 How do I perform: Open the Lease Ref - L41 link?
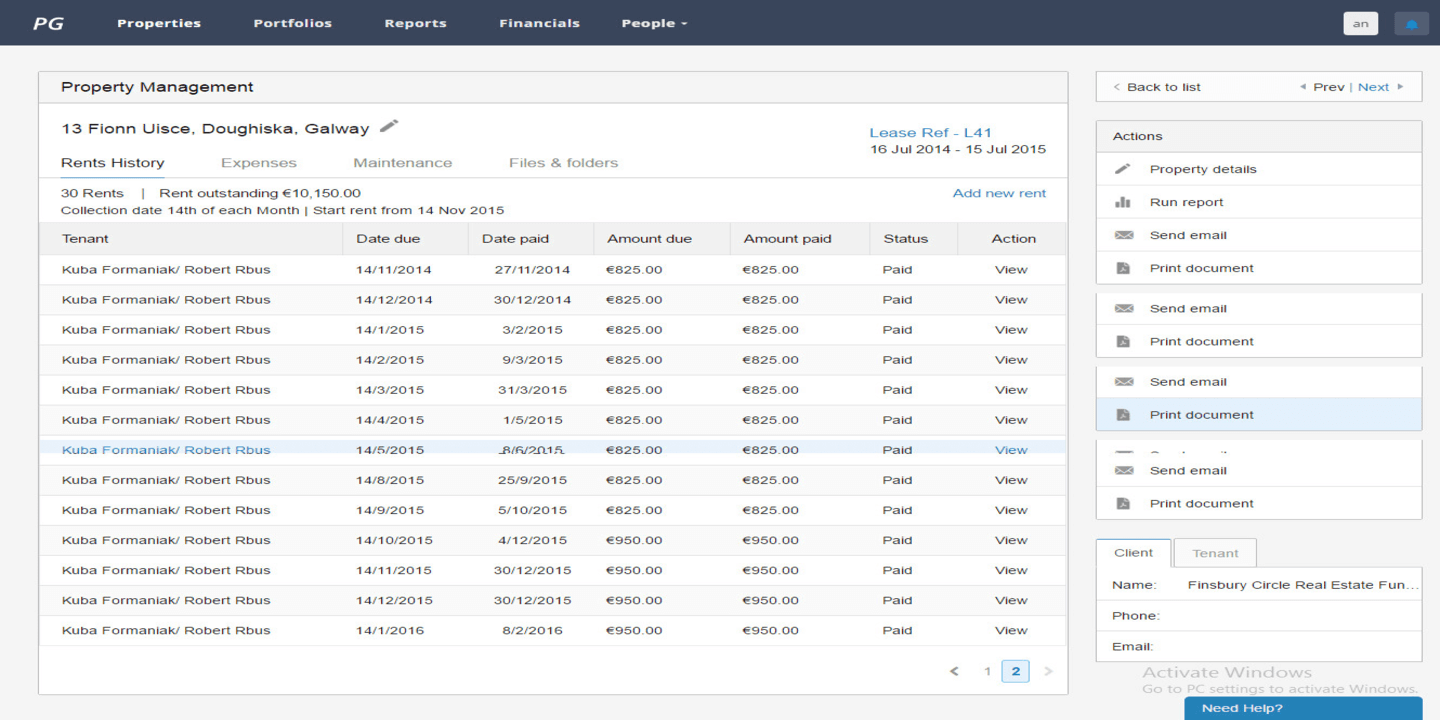coord(930,132)
